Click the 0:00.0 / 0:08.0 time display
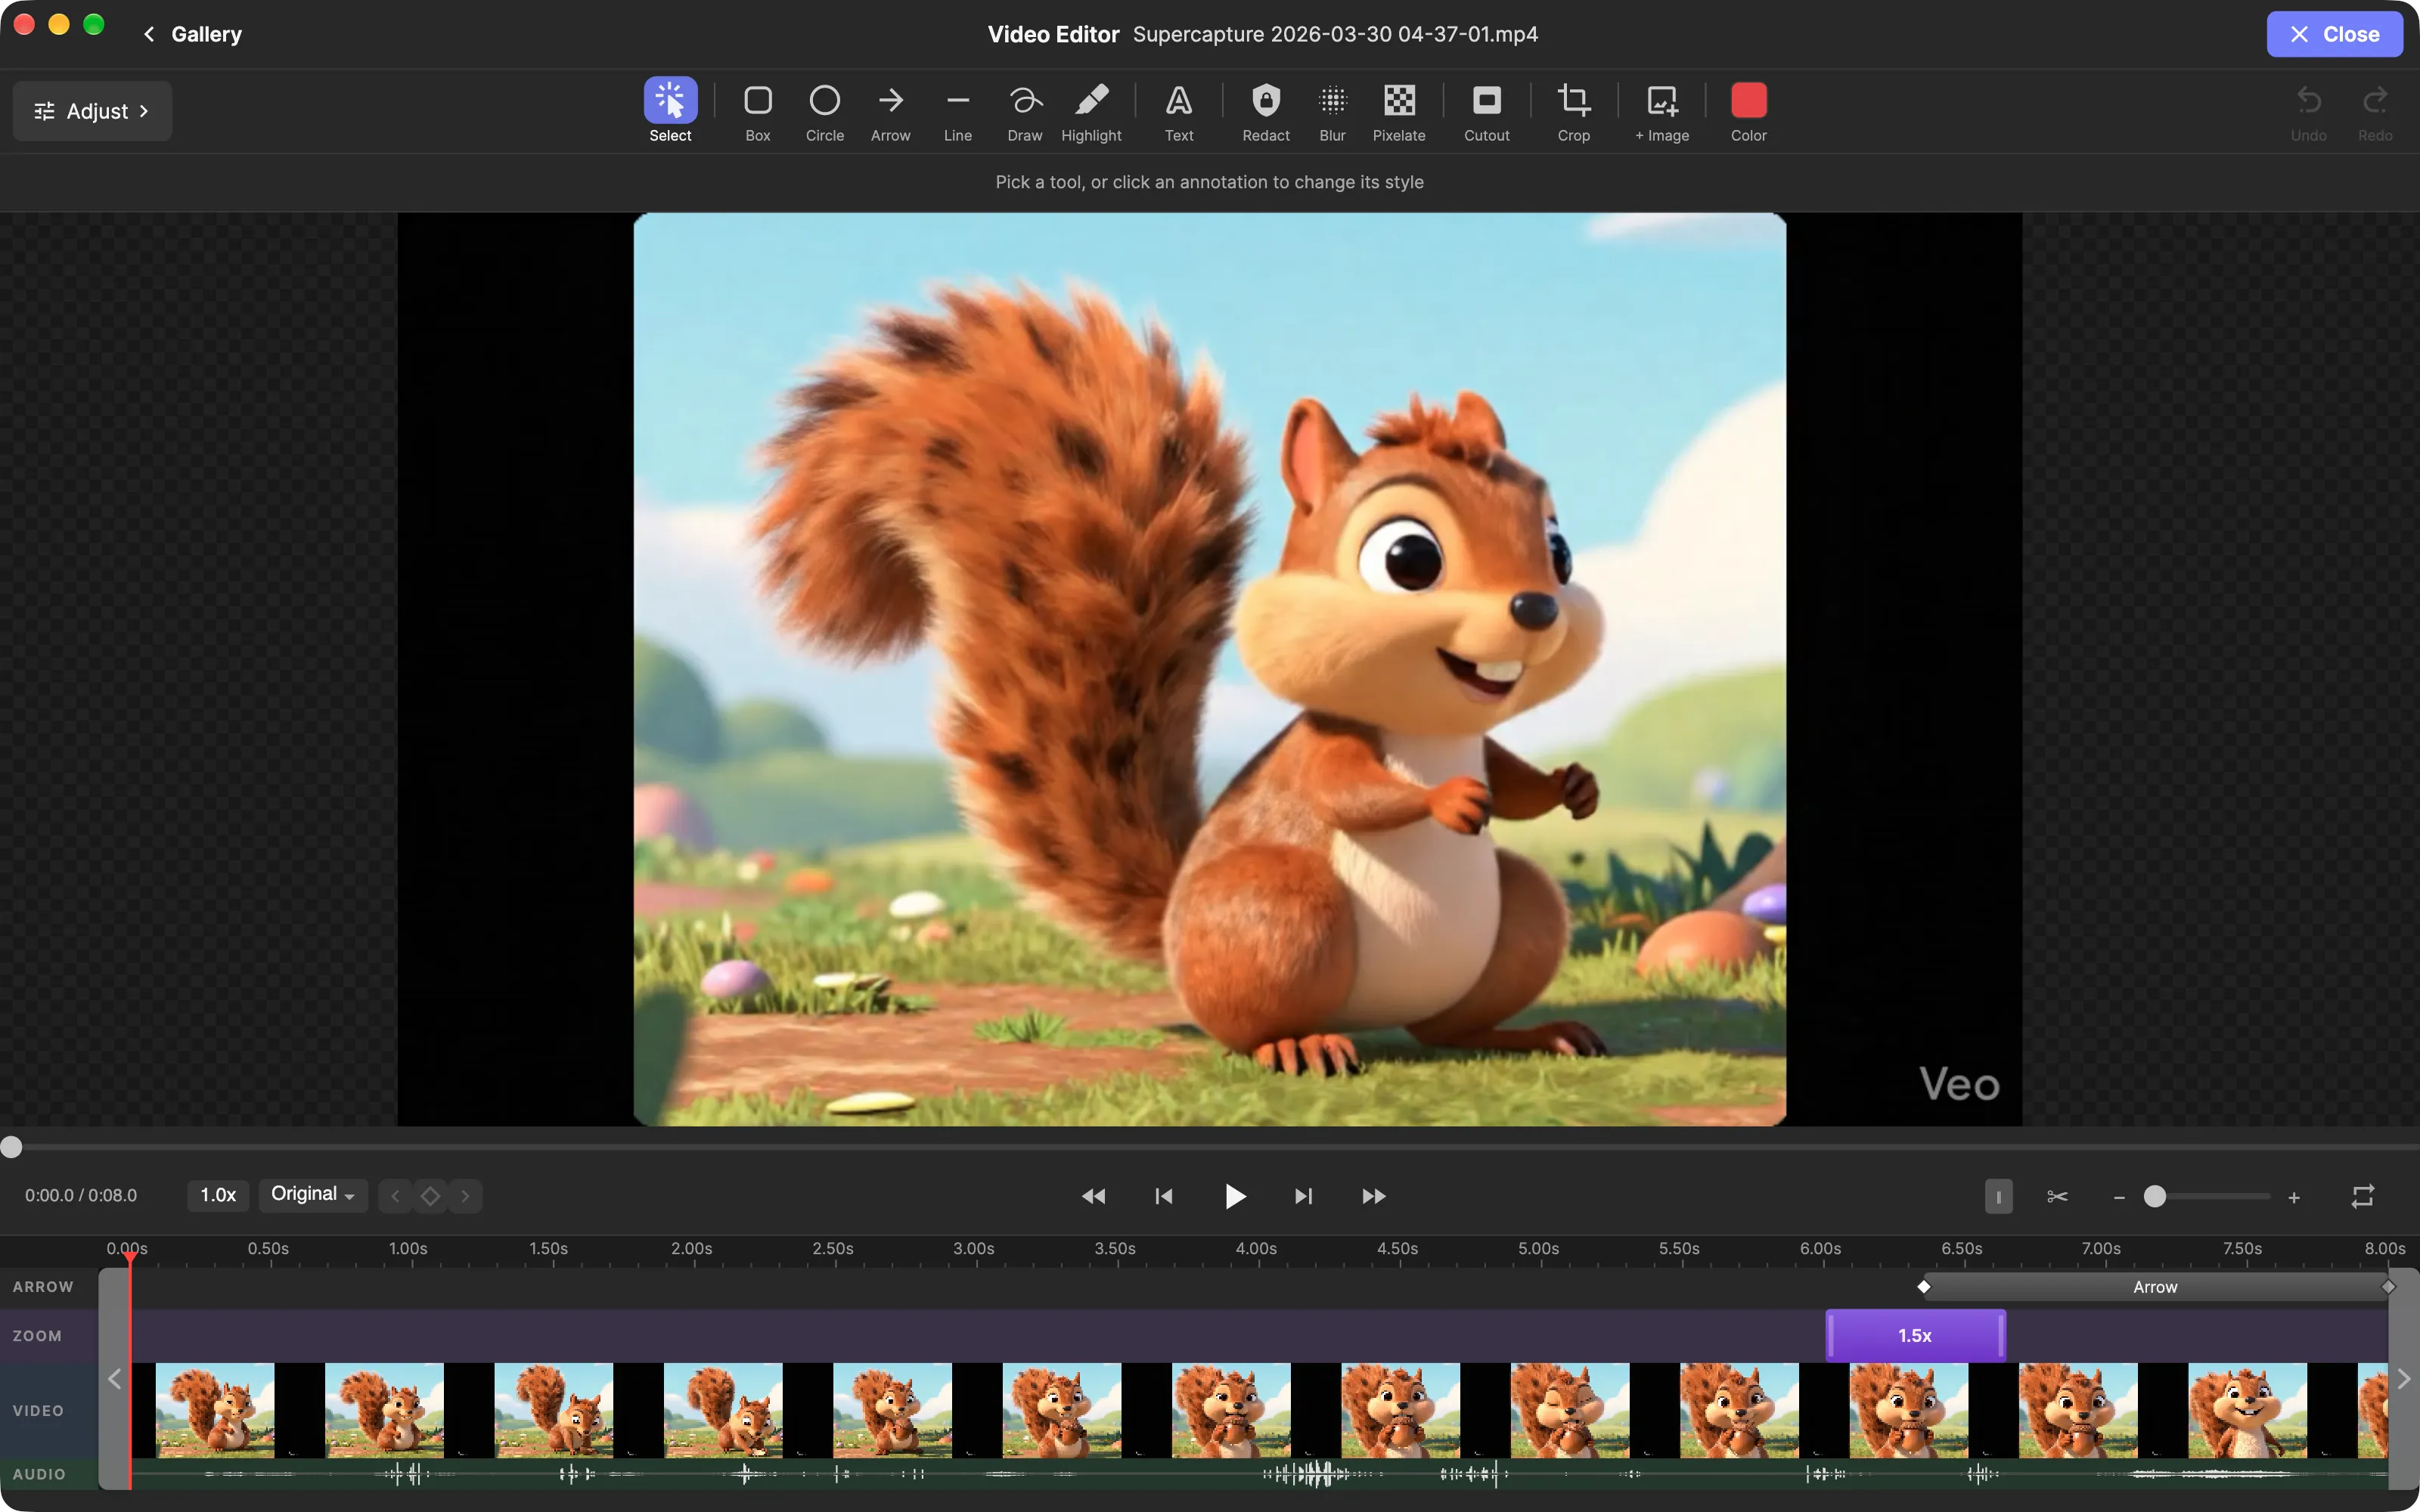 click(81, 1195)
